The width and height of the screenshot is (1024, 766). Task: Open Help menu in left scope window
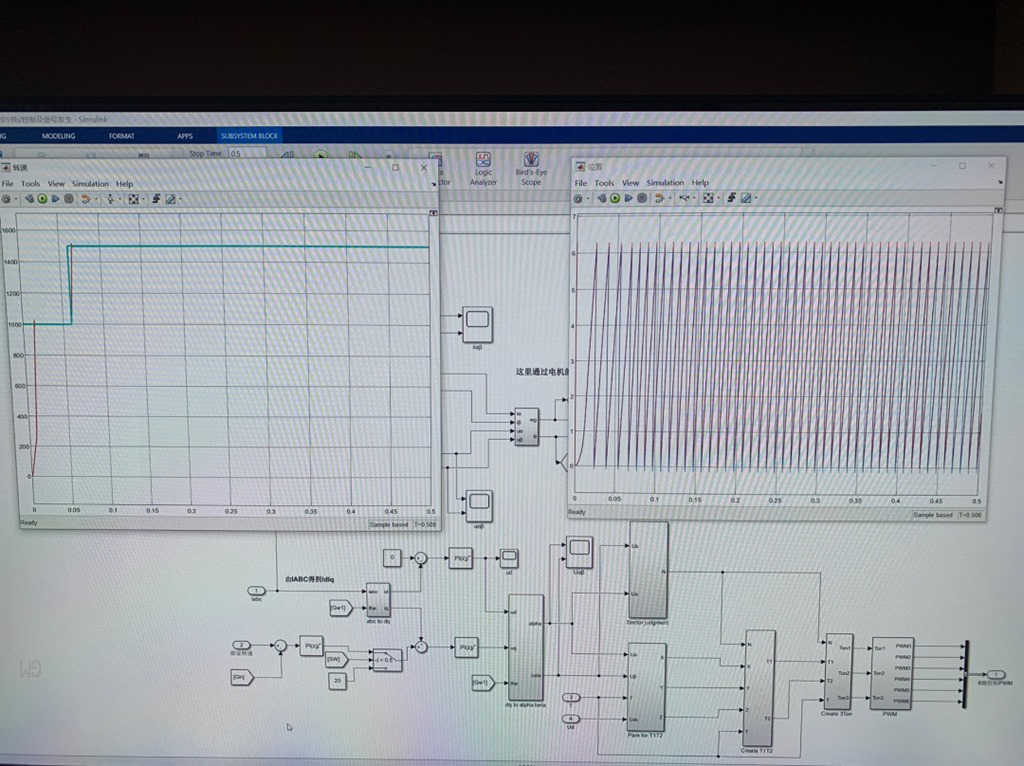coord(124,184)
